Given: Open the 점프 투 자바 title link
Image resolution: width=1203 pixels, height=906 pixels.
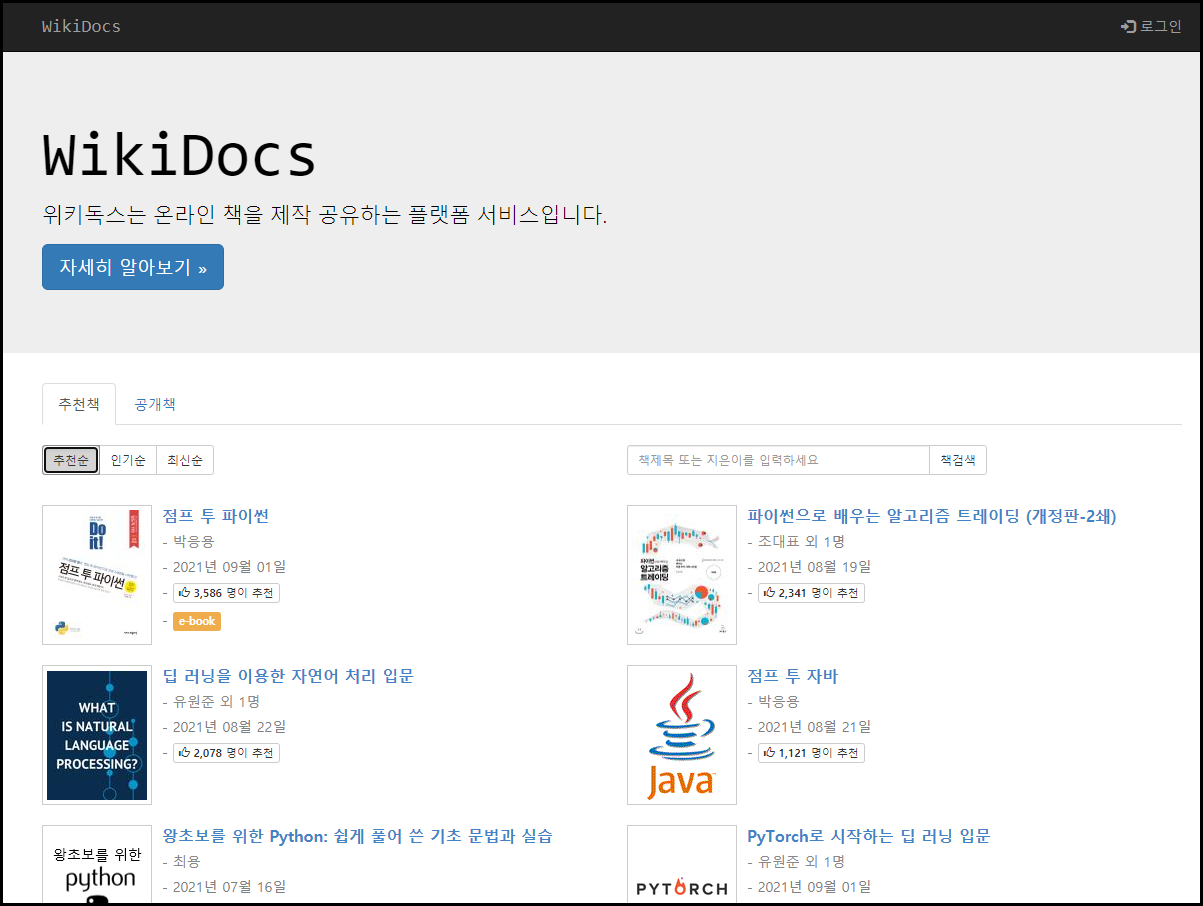Looking at the screenshot, I should (793, 676).
